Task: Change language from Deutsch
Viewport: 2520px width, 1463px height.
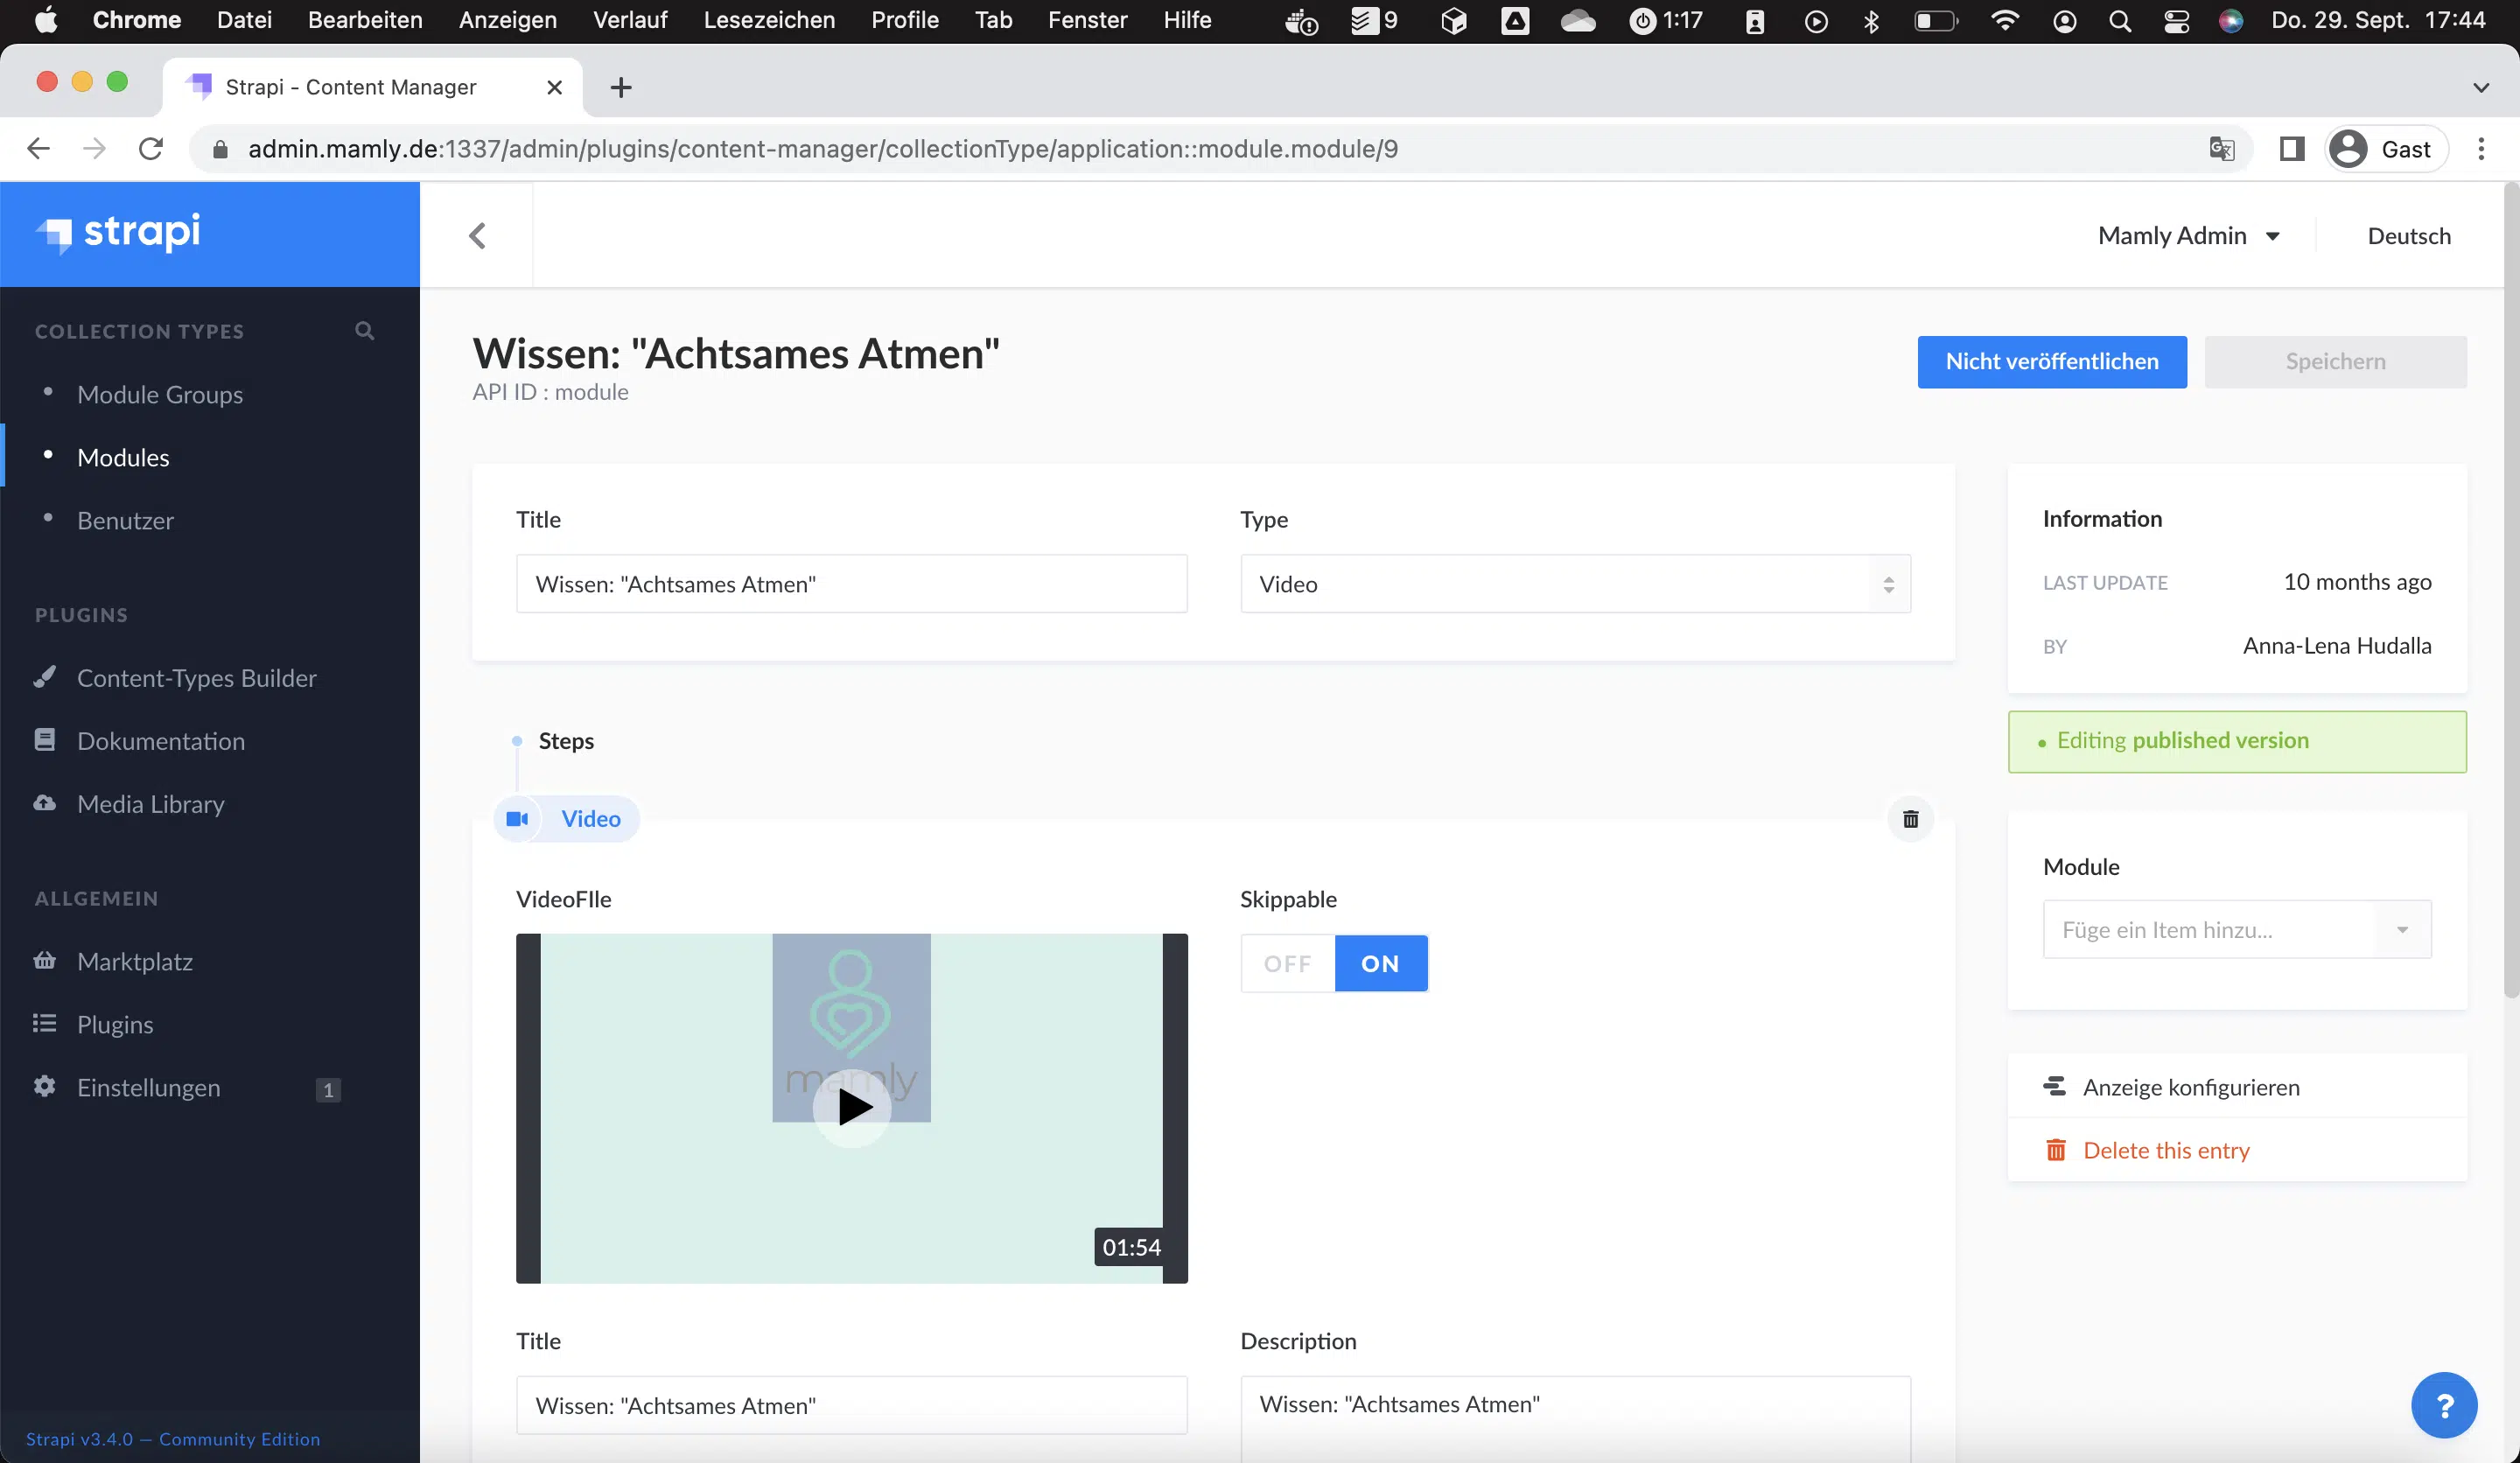Action: pyautogui.click(x=2408, y=236)
